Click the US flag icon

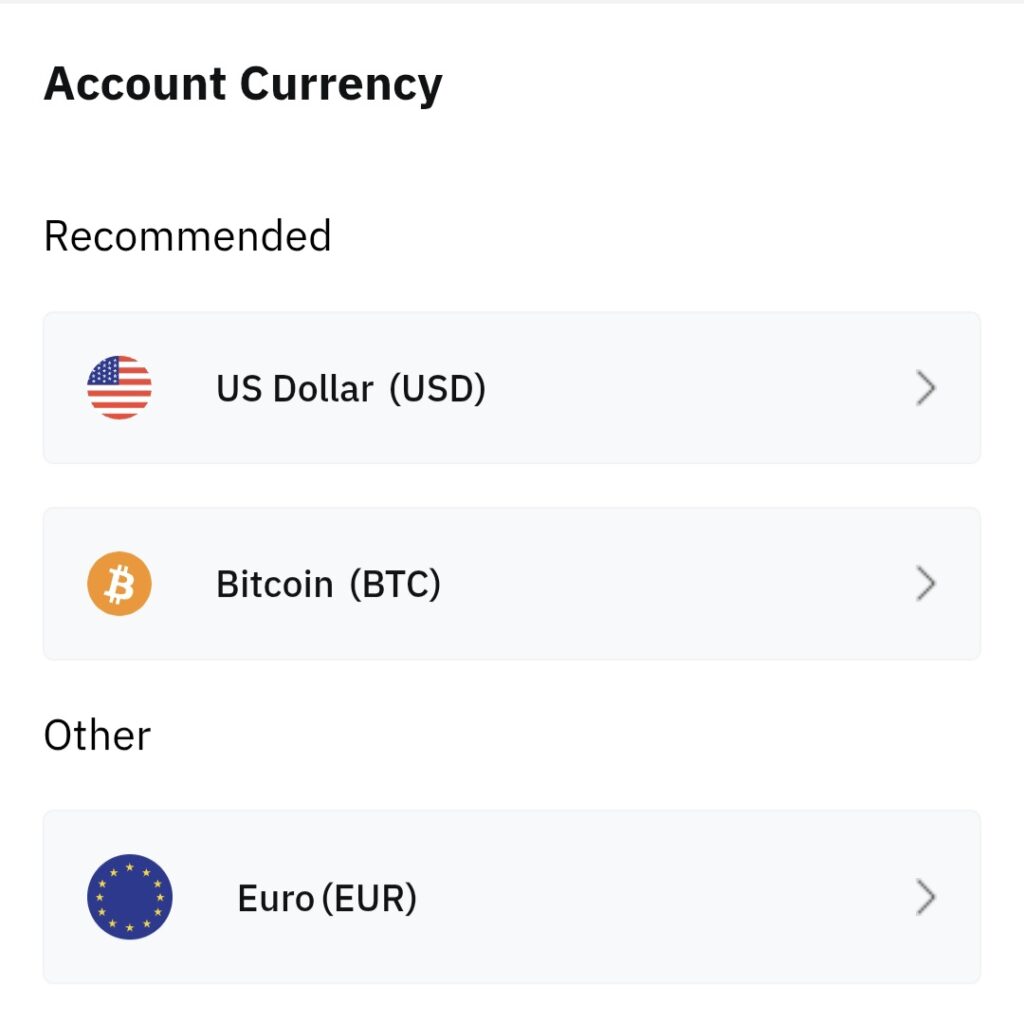pos(119,387)
